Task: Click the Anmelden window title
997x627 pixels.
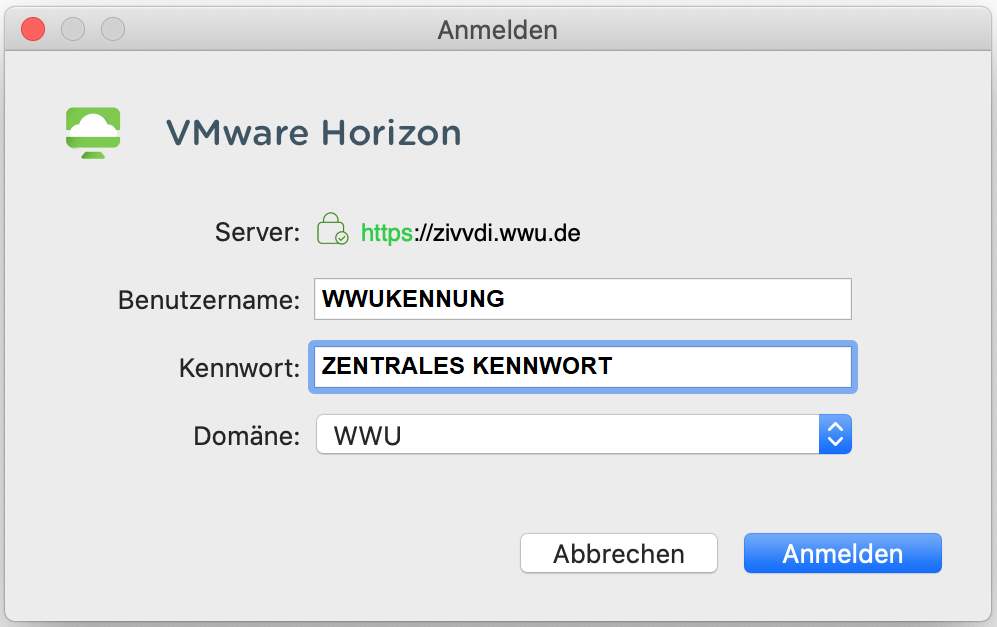Action: coord(497,30)
